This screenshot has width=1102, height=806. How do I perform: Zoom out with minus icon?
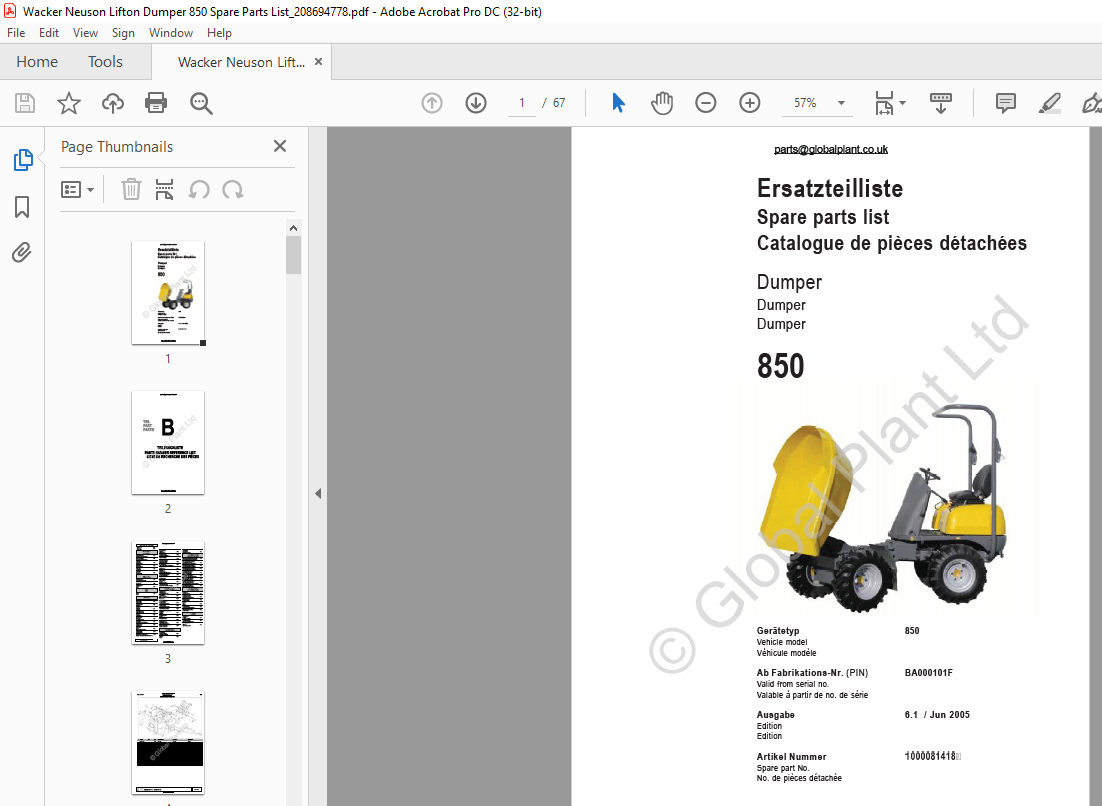pos(706,103)
